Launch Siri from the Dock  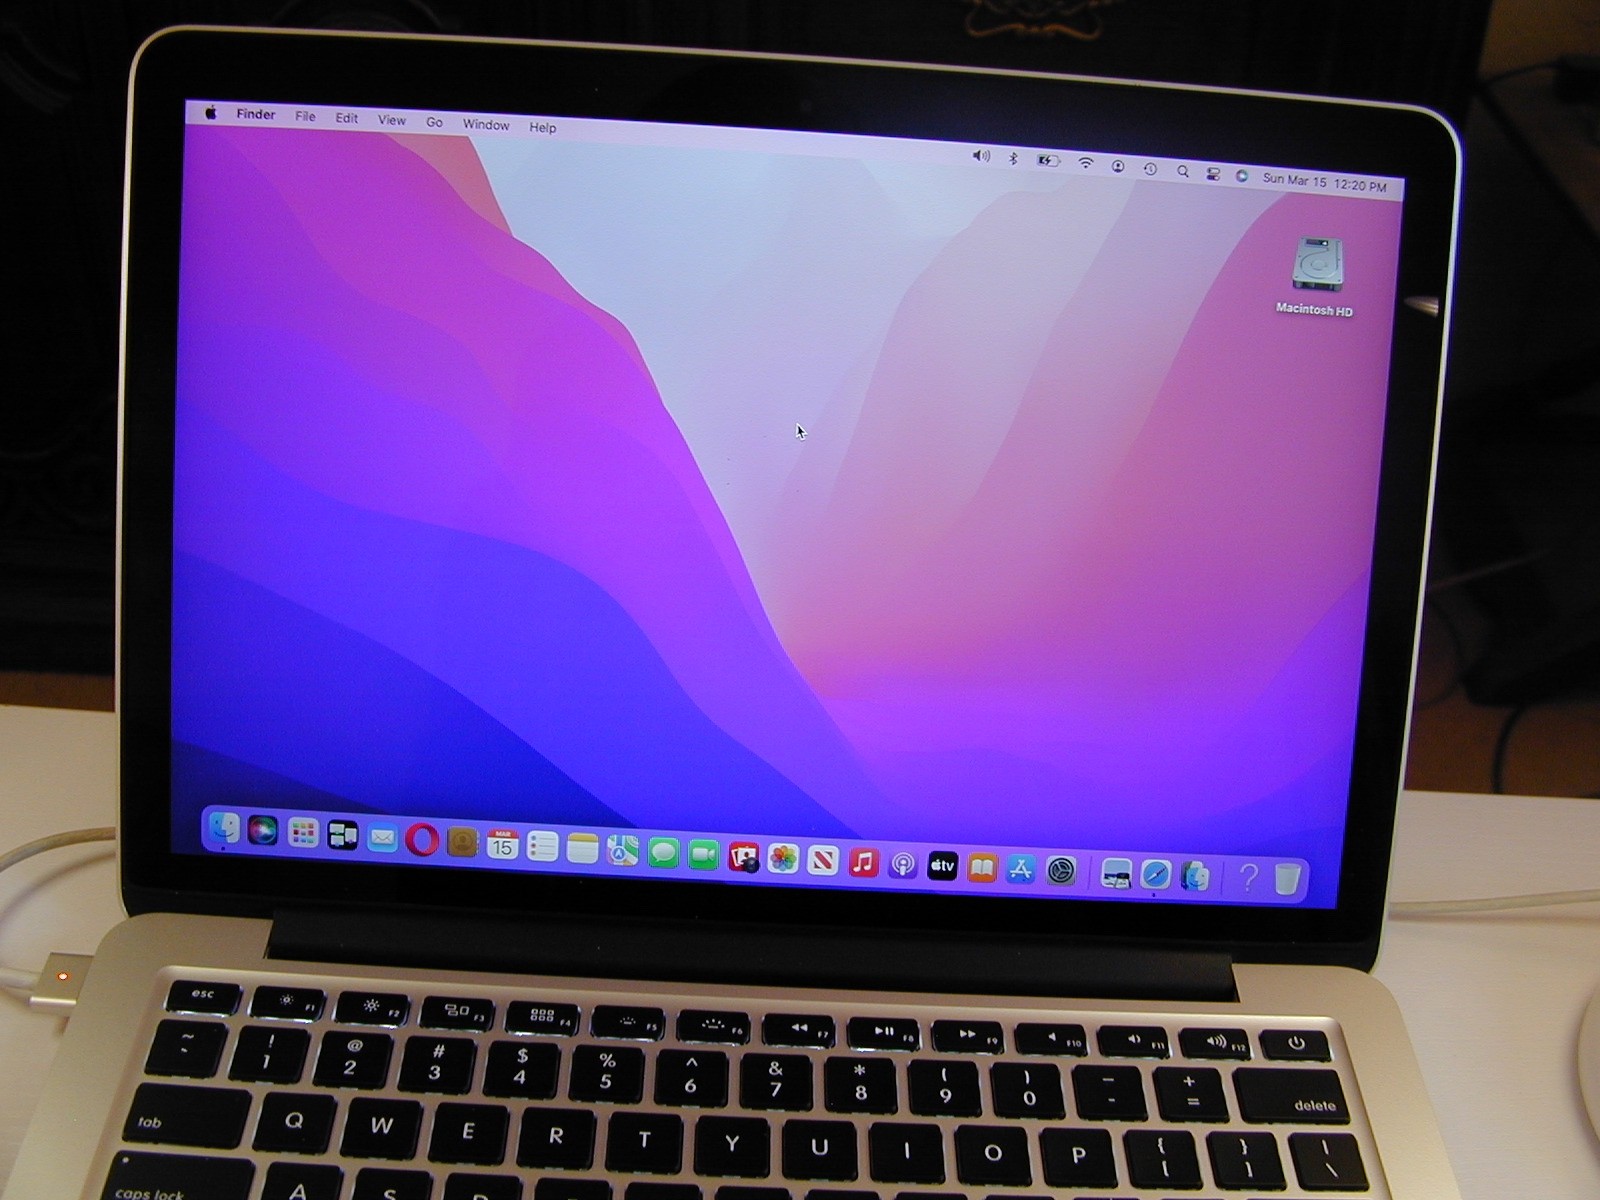point(263,831)
